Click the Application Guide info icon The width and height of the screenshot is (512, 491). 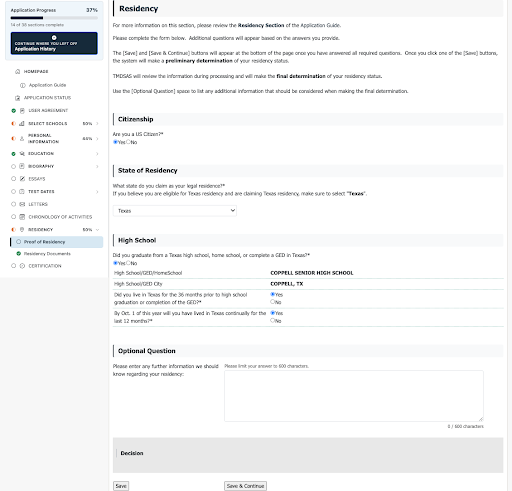click(23, 85)
